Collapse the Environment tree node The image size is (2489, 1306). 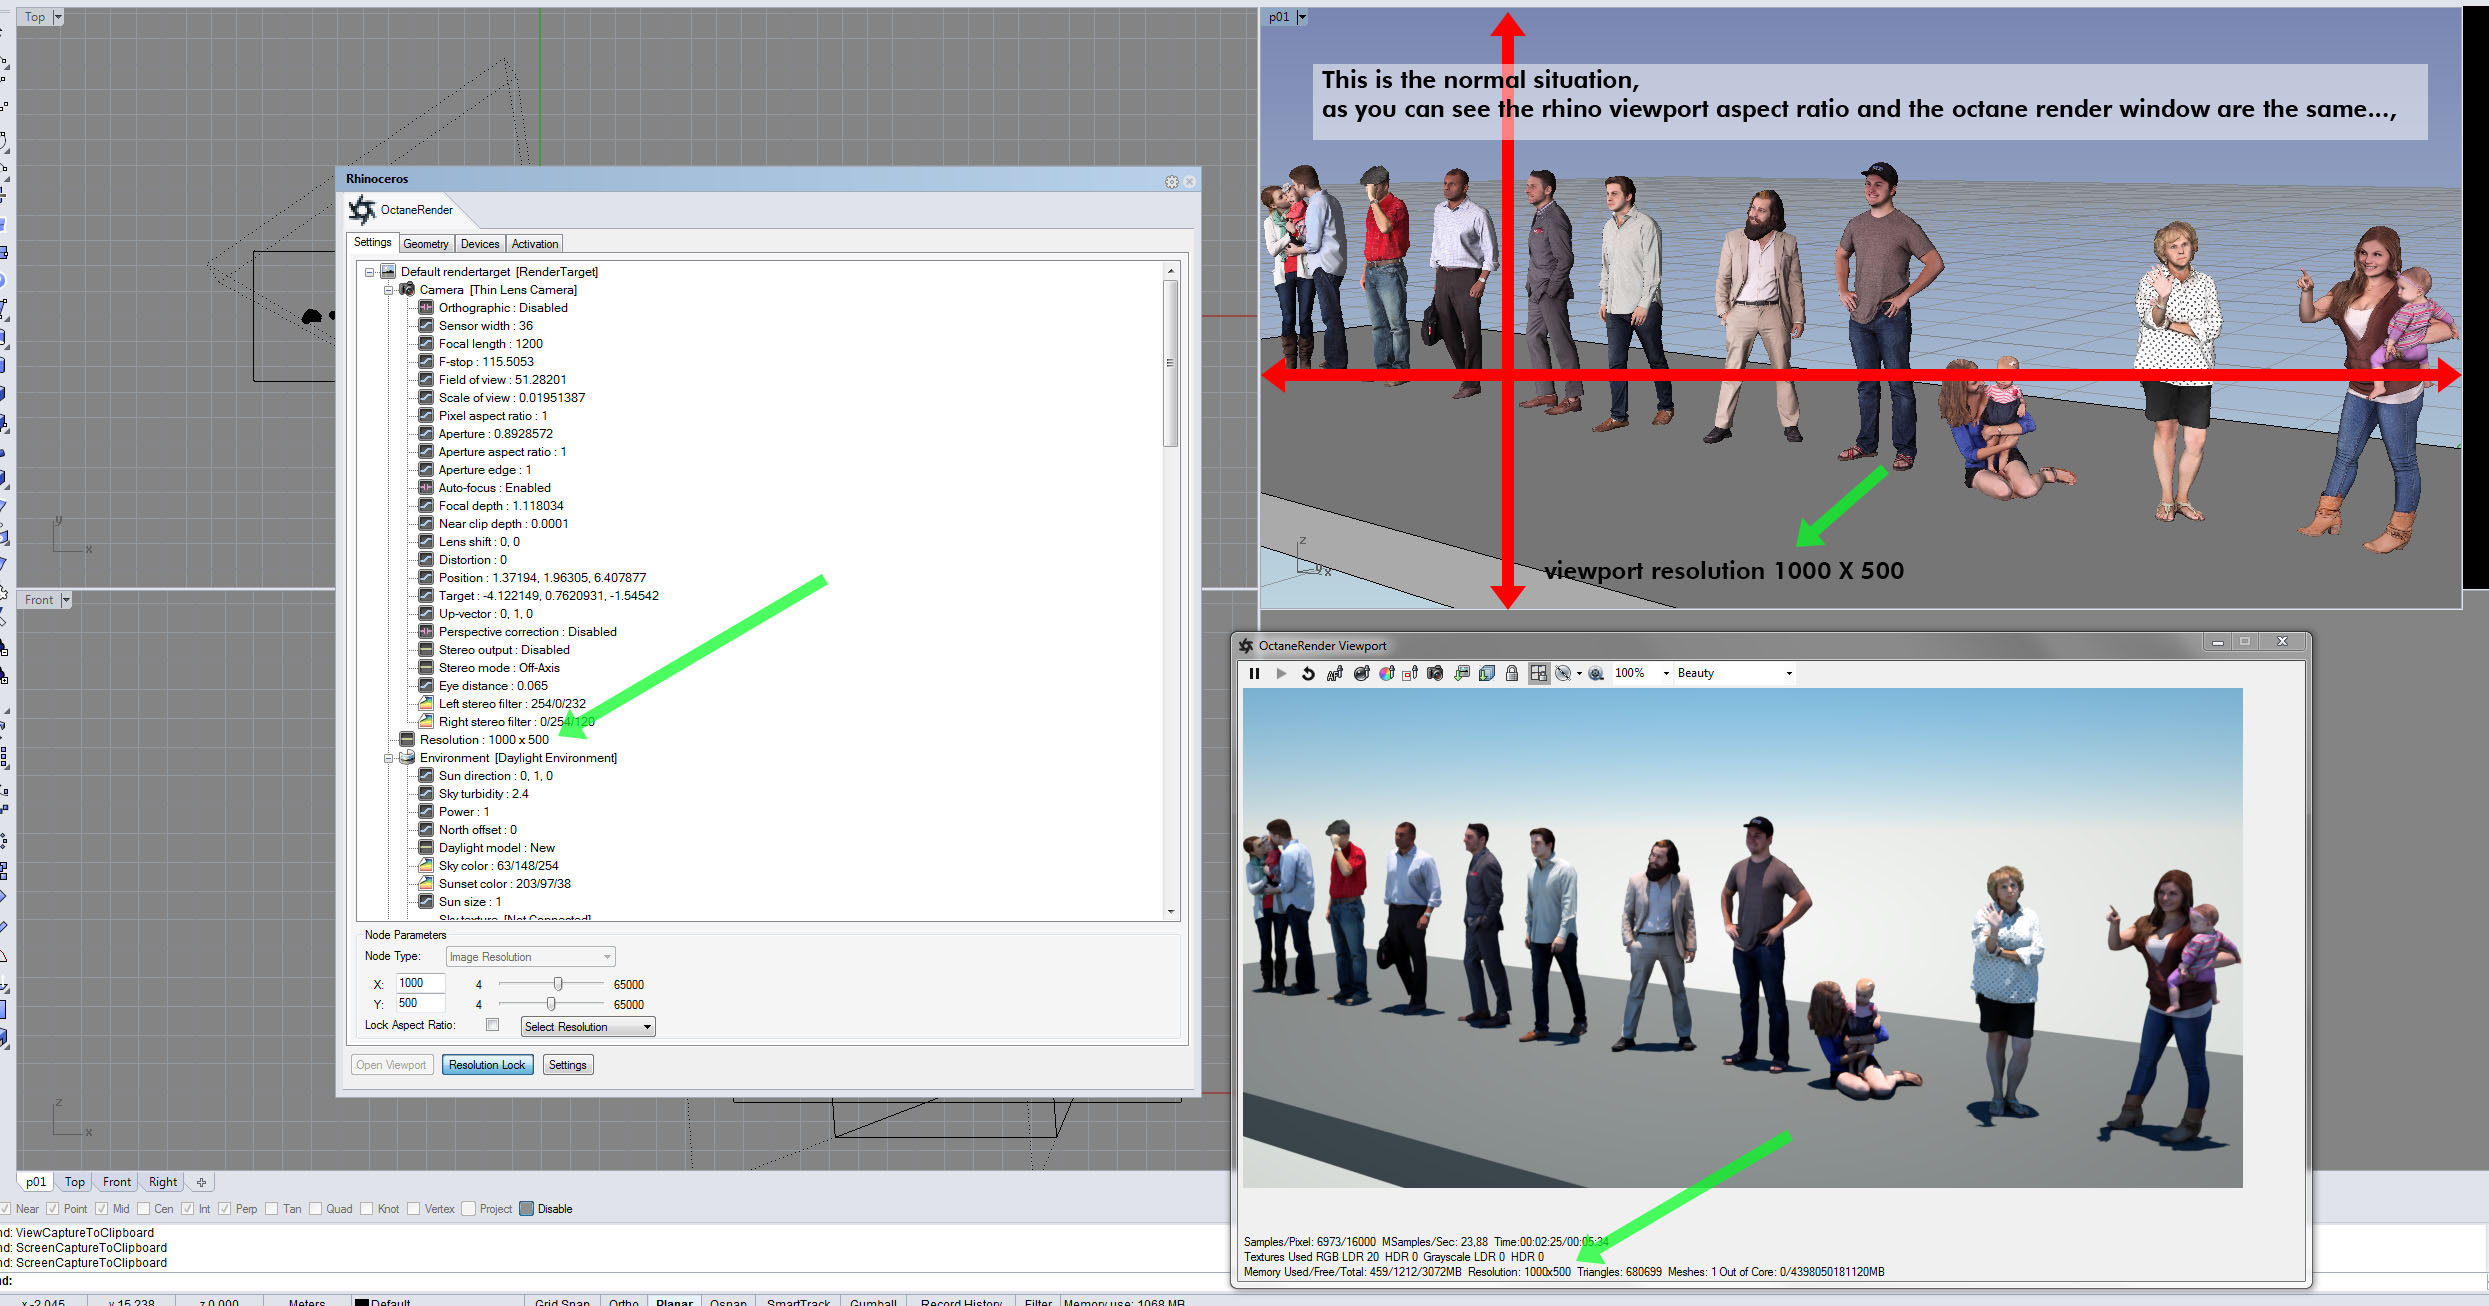389,758
